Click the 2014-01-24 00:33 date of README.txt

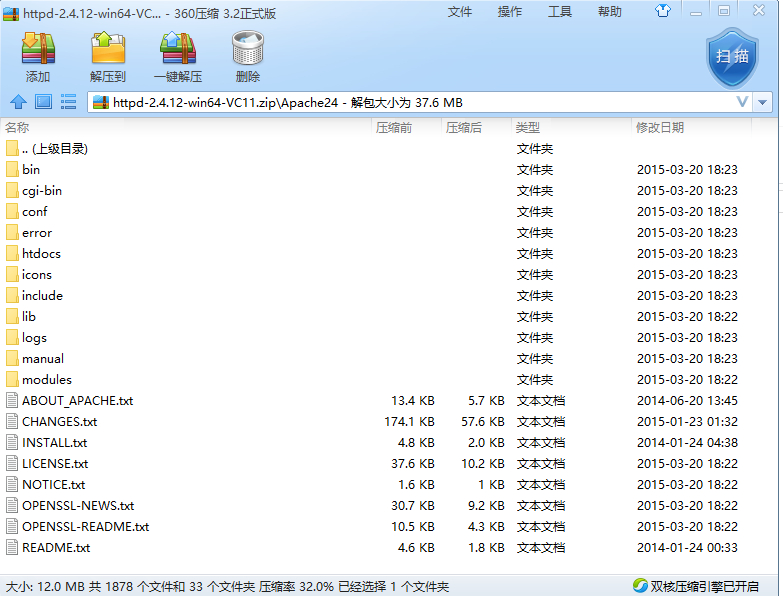pos(687,547)
